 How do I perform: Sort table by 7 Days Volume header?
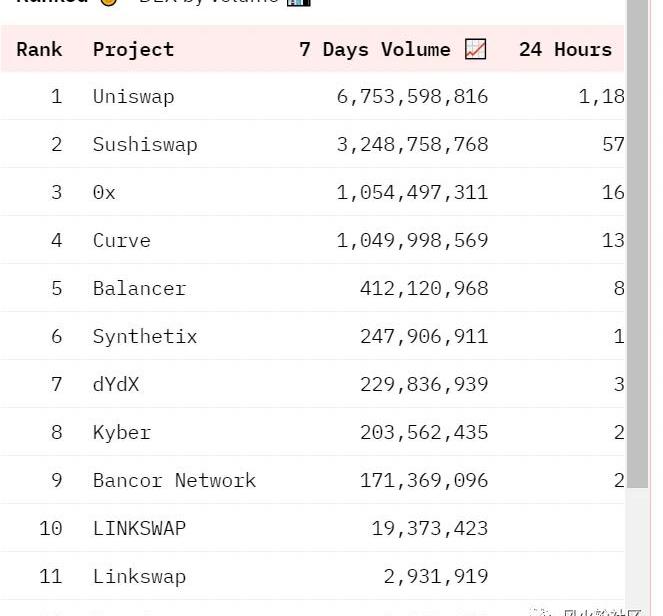[375, 49]
